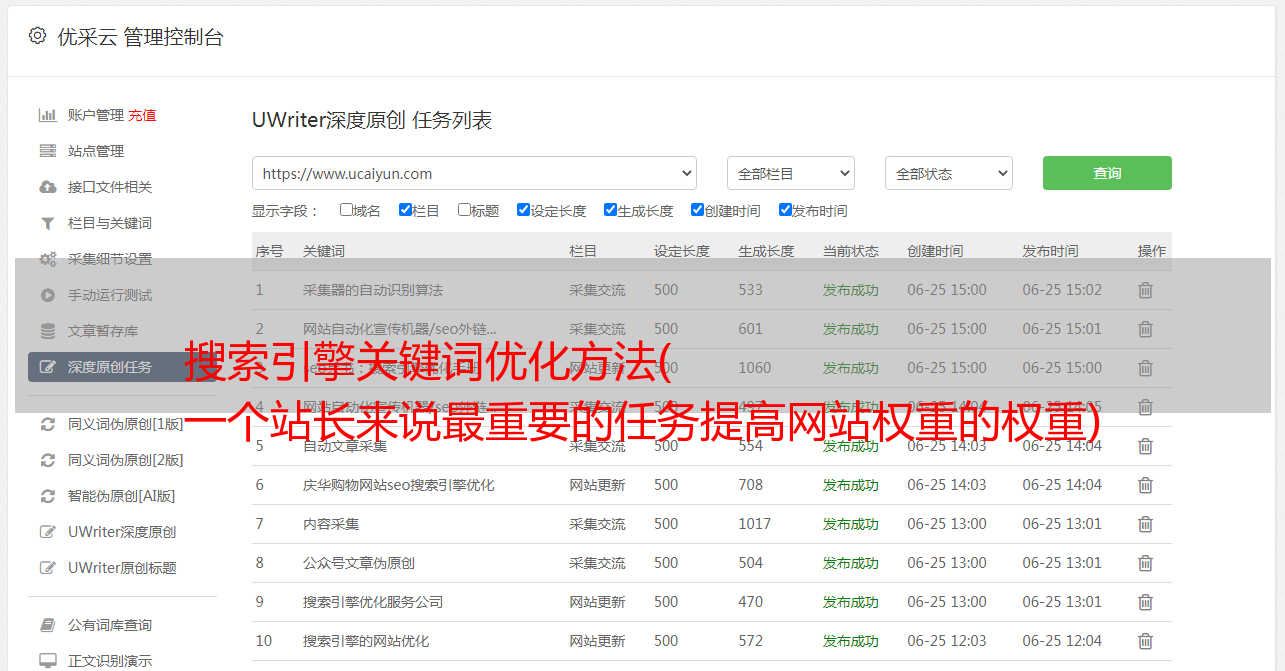Delete row 6 庆华购物网站seo task
Screen dimensions: 1285x671
click(1146, 485)
